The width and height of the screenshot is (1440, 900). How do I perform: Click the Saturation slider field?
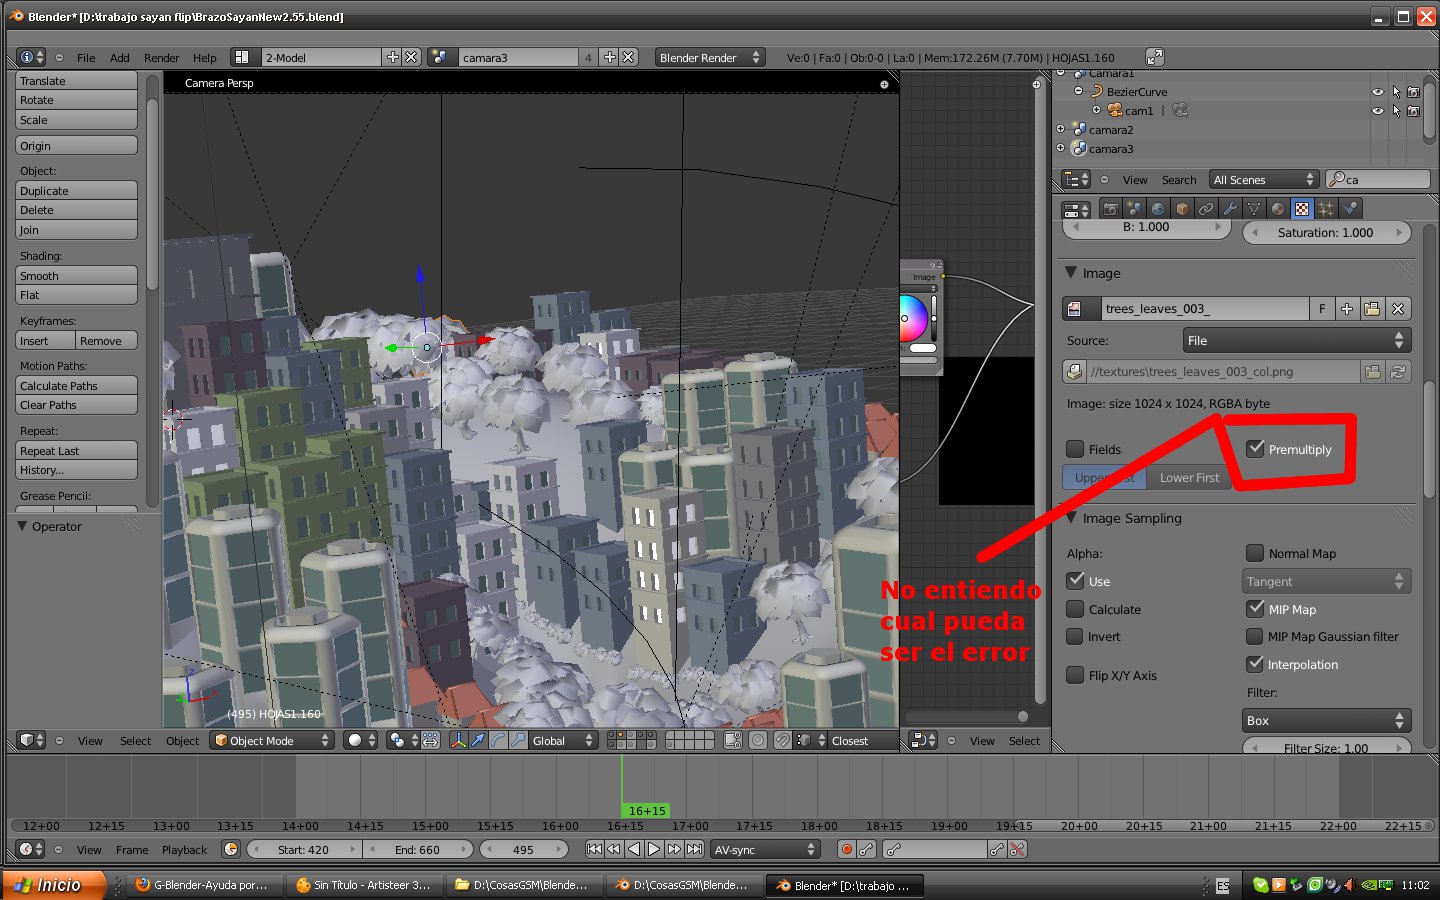(1325, 232)
